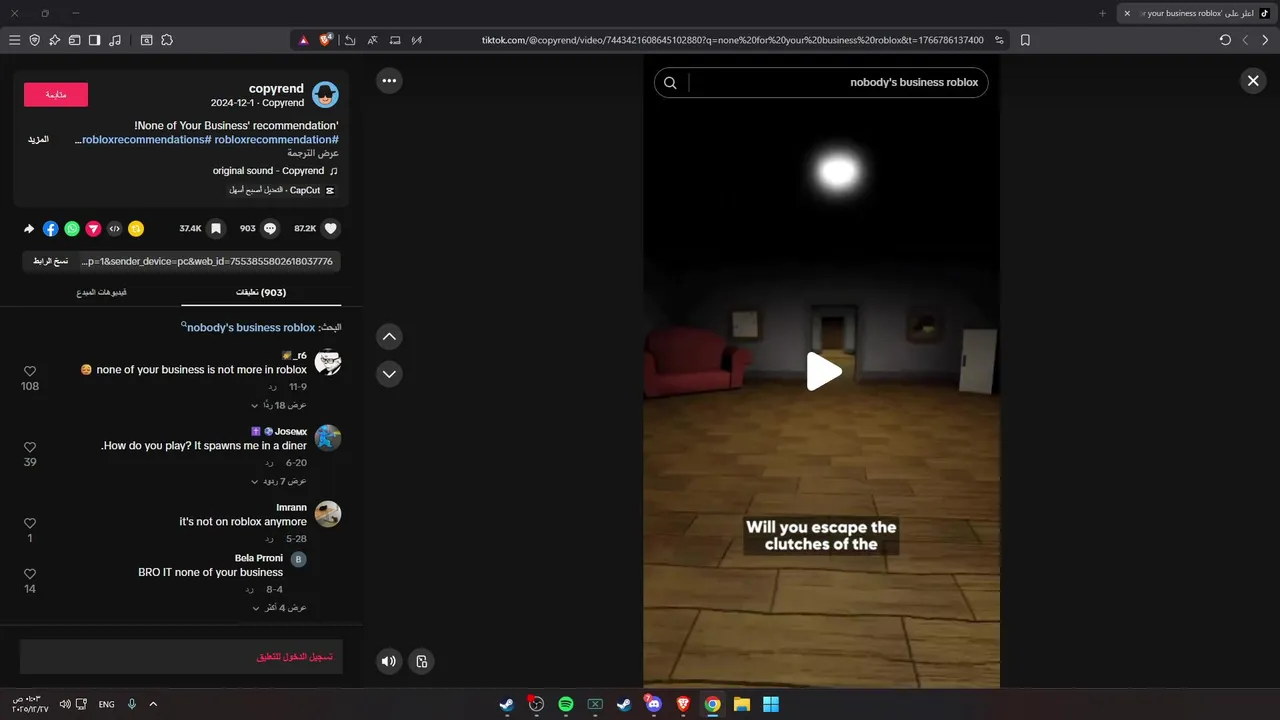Viewport: 1280px width, 720px height.
Task: Copy the link with نسخ الرابط button
Action: coord(50,261)
